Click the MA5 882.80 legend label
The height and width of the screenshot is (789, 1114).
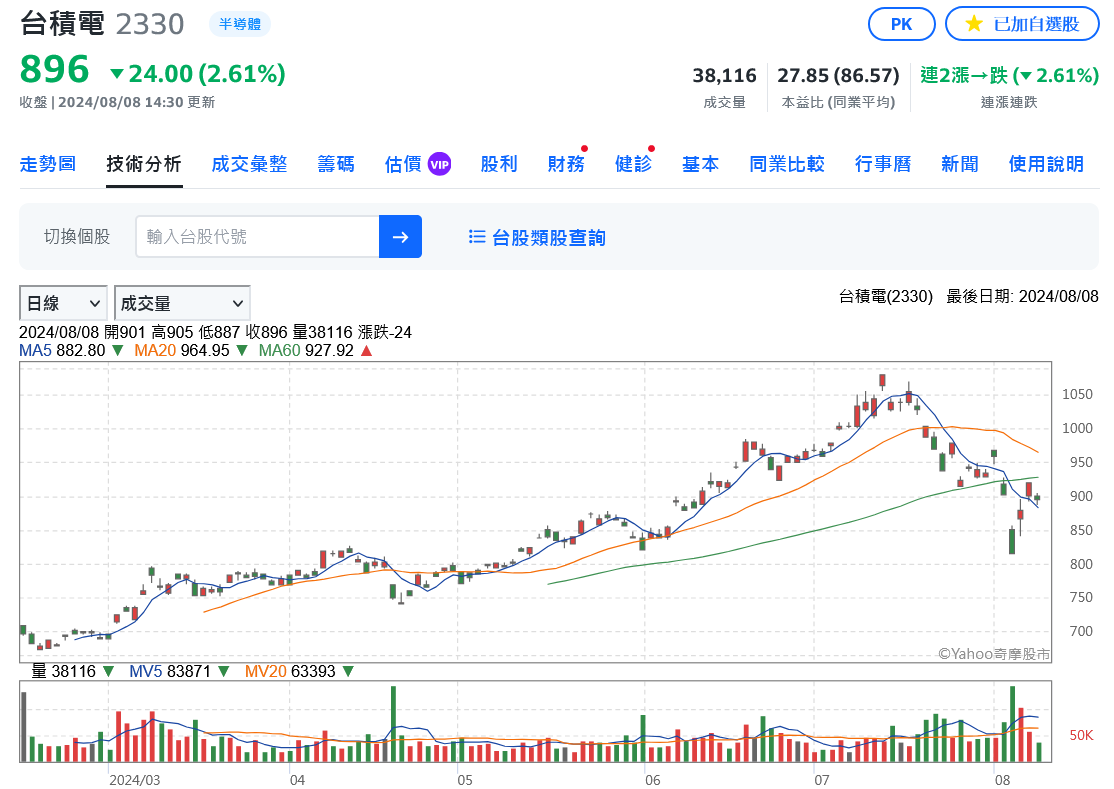62,351
